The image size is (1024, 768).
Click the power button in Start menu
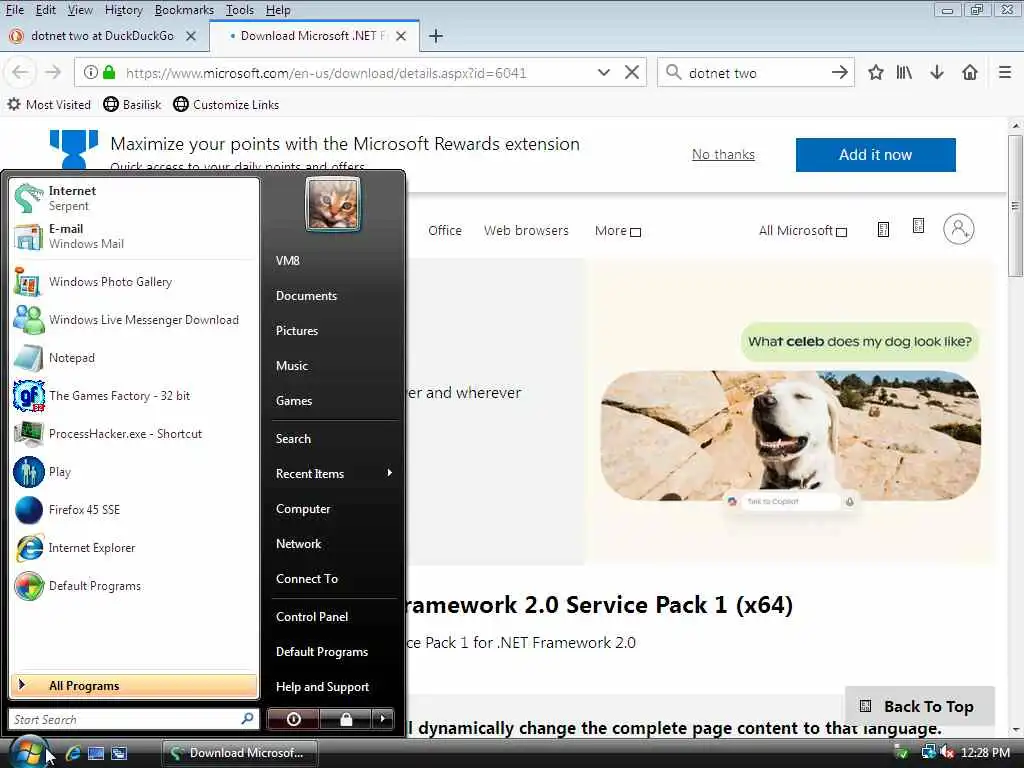293,719
